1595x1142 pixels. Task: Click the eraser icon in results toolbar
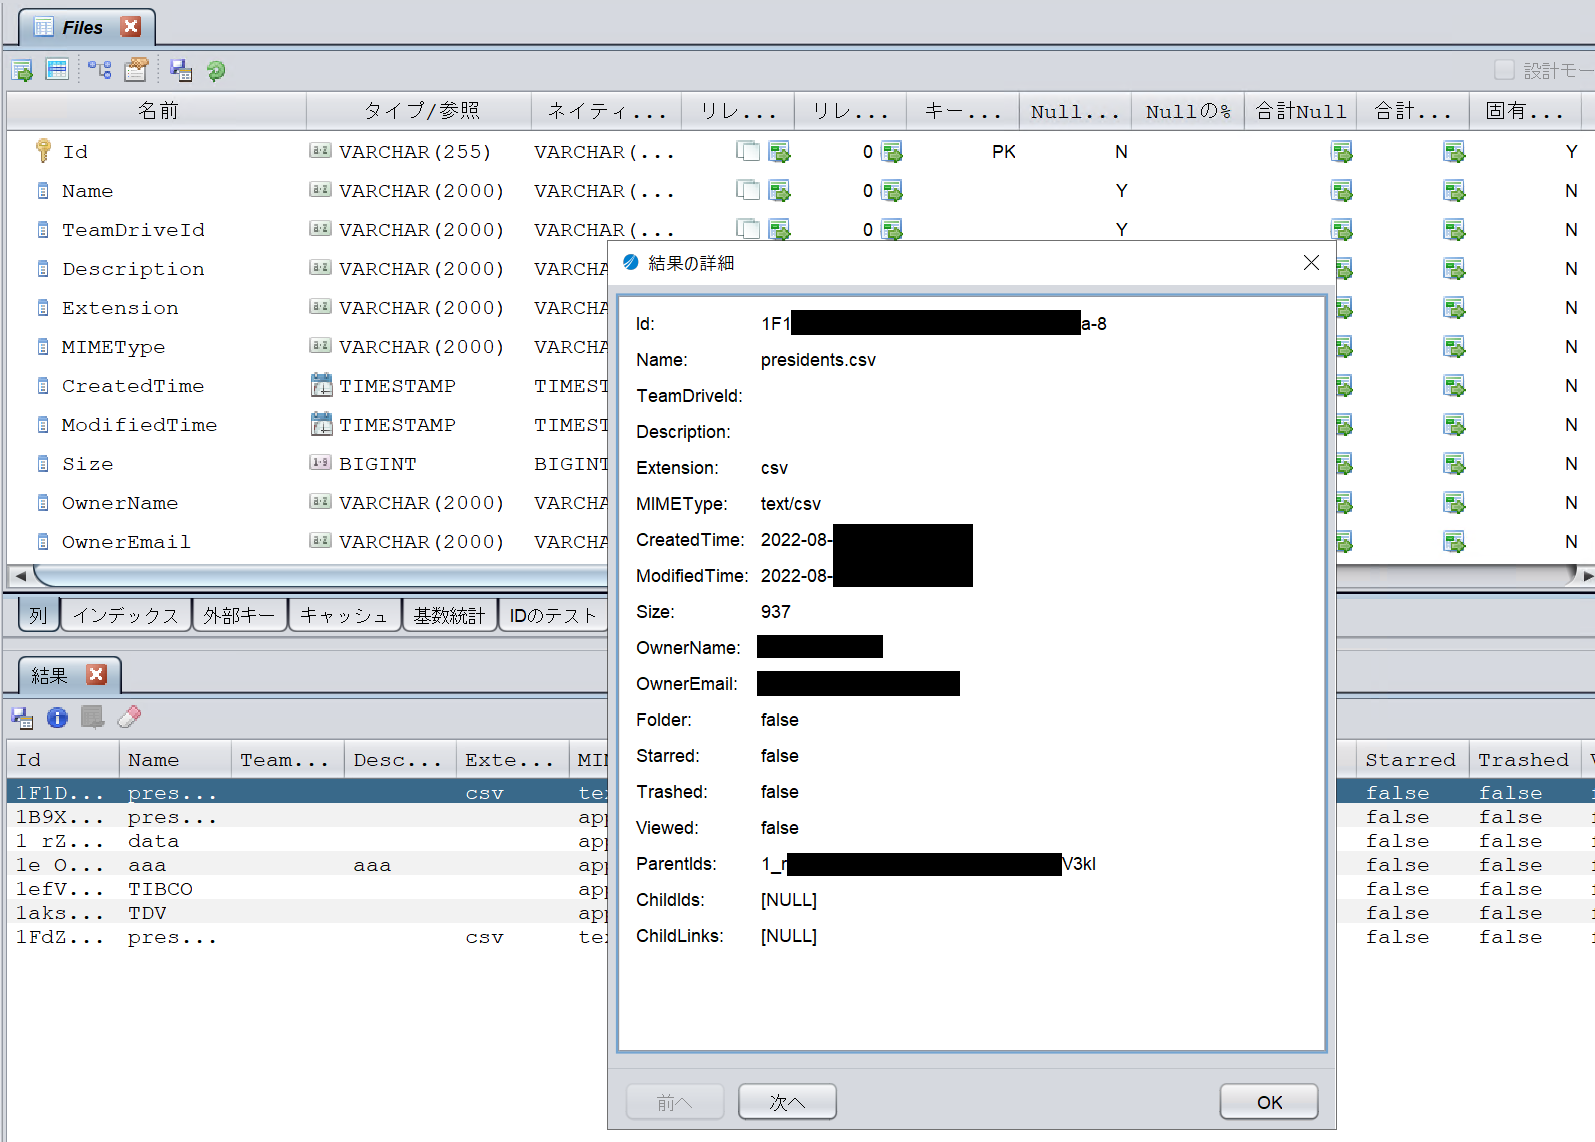click(129, 717)
